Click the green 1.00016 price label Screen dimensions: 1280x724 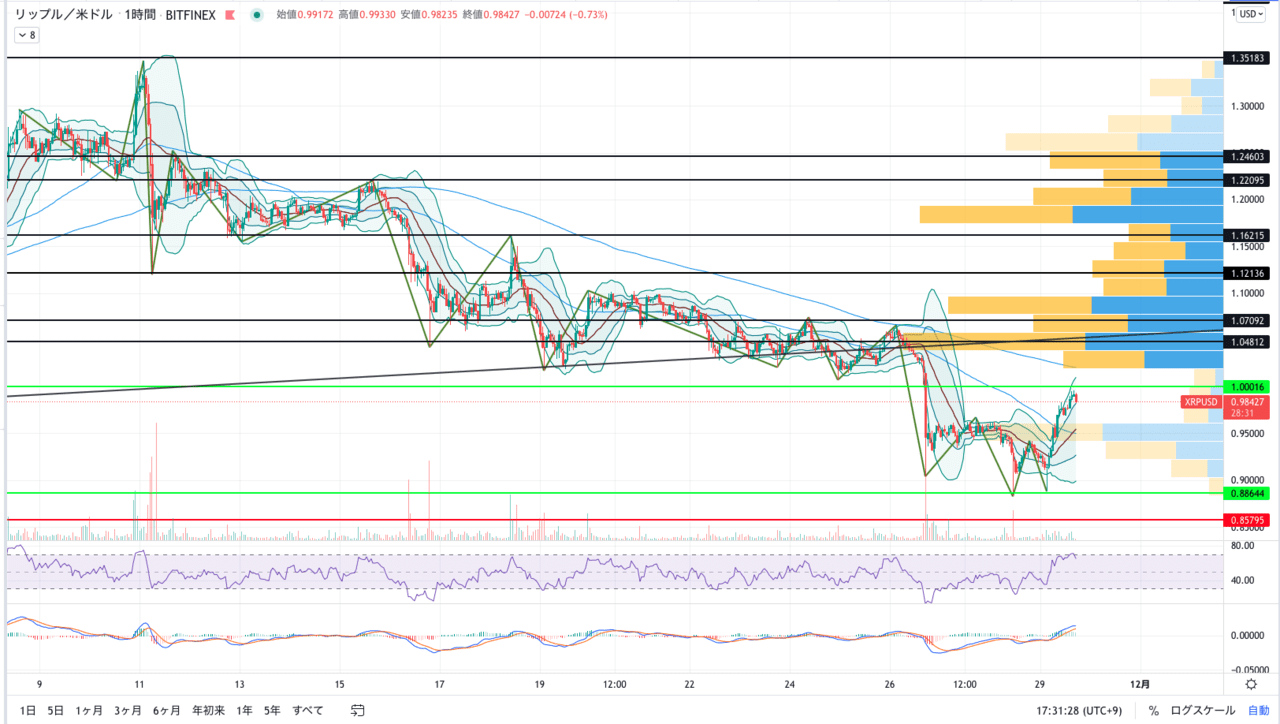click(x=1248, y=387)
